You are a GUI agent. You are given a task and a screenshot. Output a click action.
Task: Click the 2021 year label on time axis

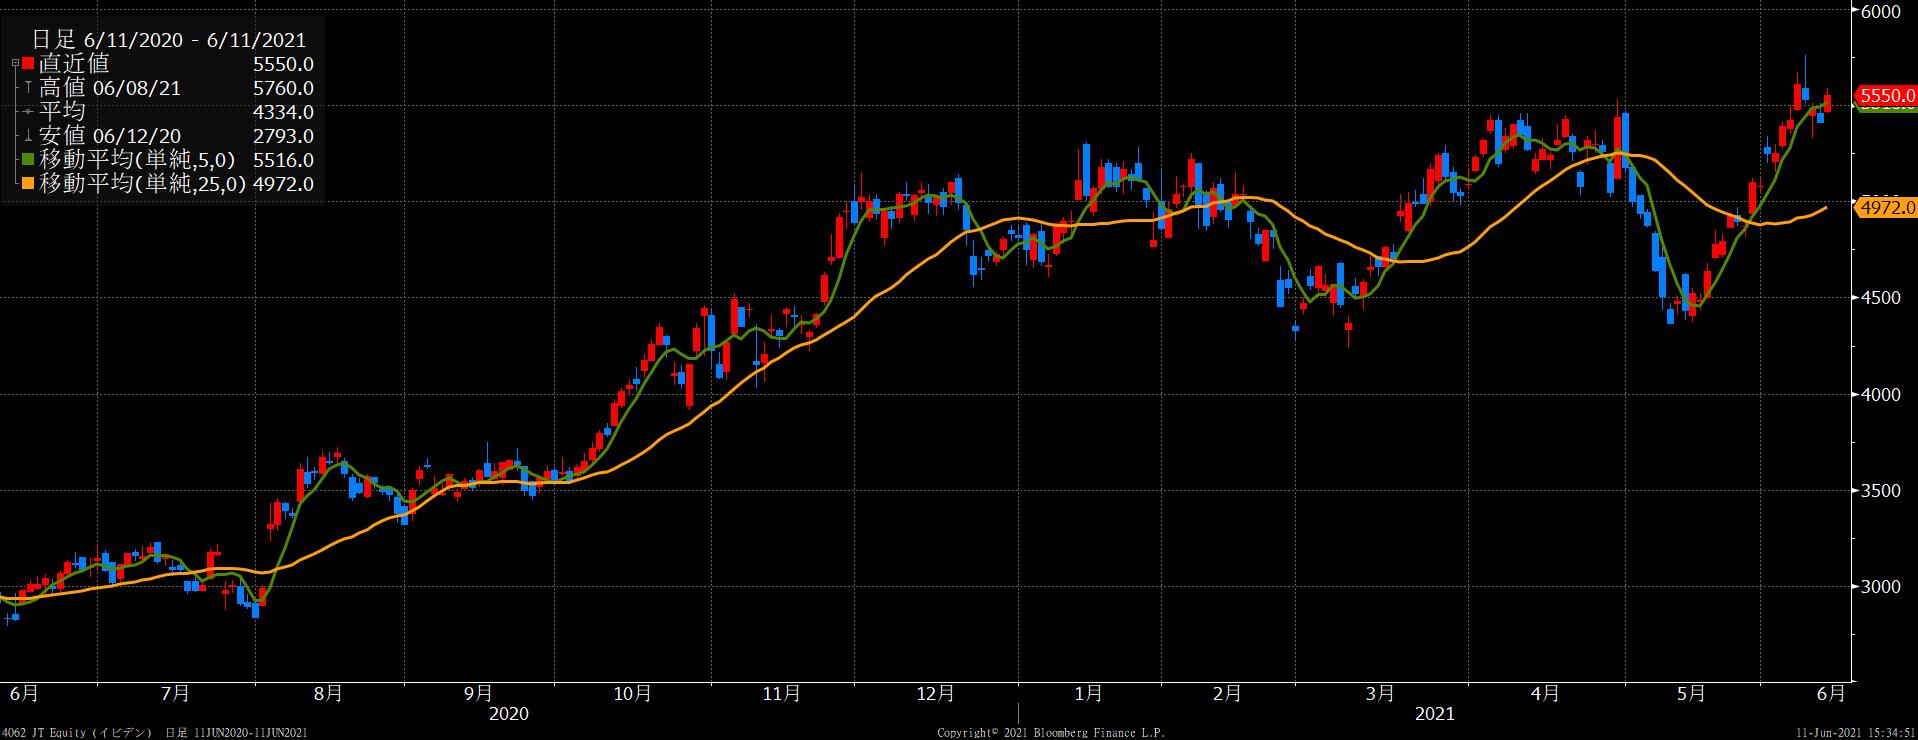[x=1434, y=714]
